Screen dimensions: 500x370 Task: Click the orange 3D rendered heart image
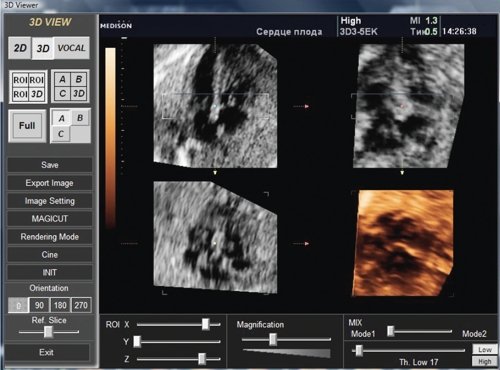coord(403,243)
